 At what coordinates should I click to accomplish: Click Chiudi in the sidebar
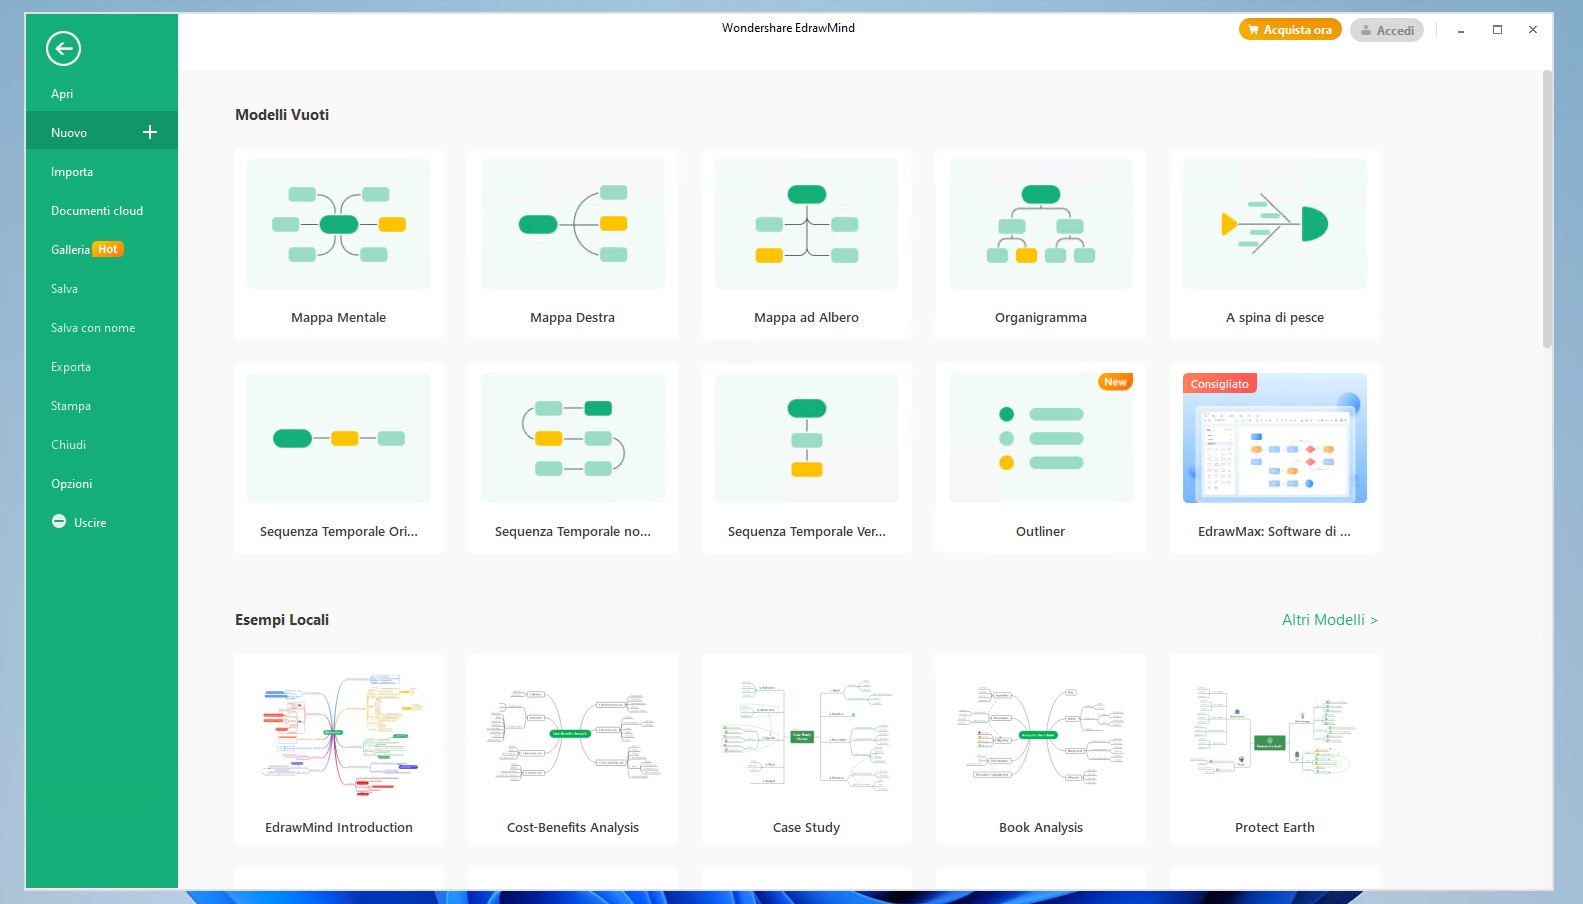coord(68,445)
